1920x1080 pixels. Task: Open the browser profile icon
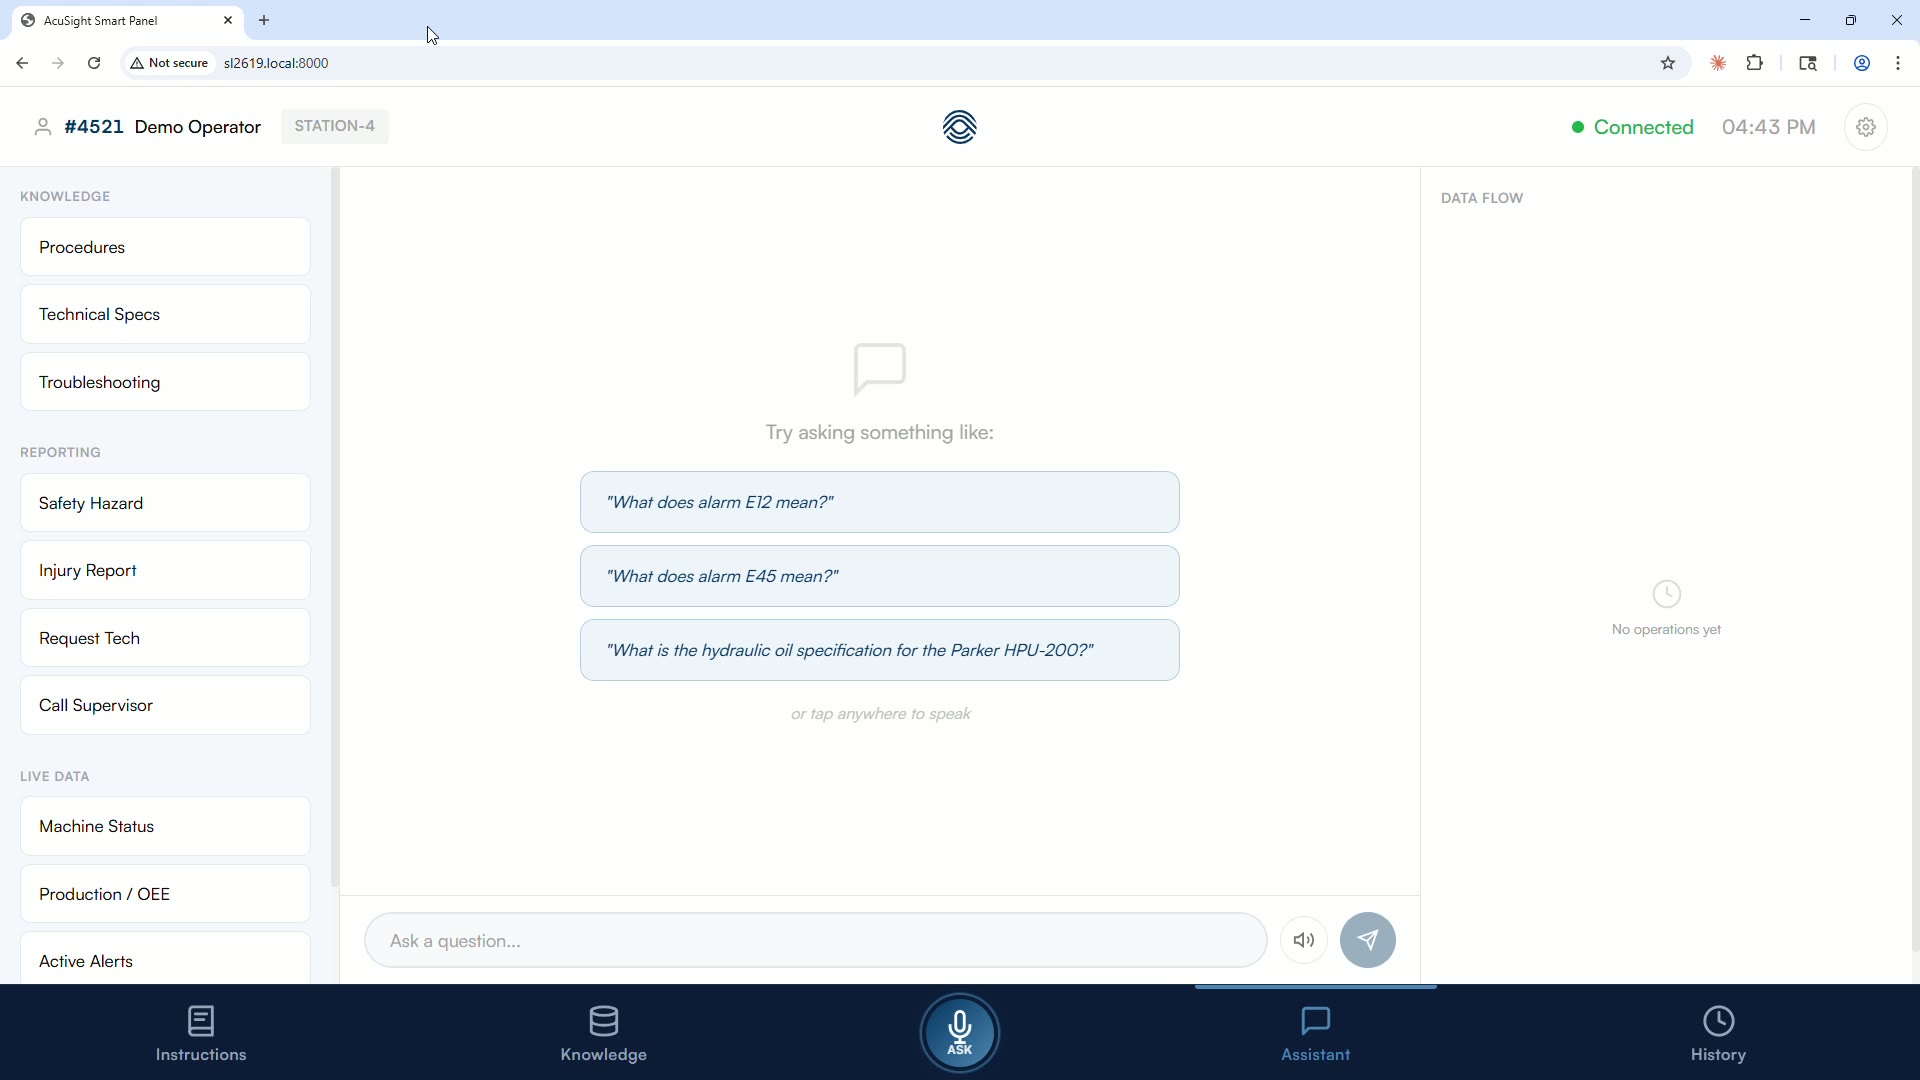point(1862,63)
